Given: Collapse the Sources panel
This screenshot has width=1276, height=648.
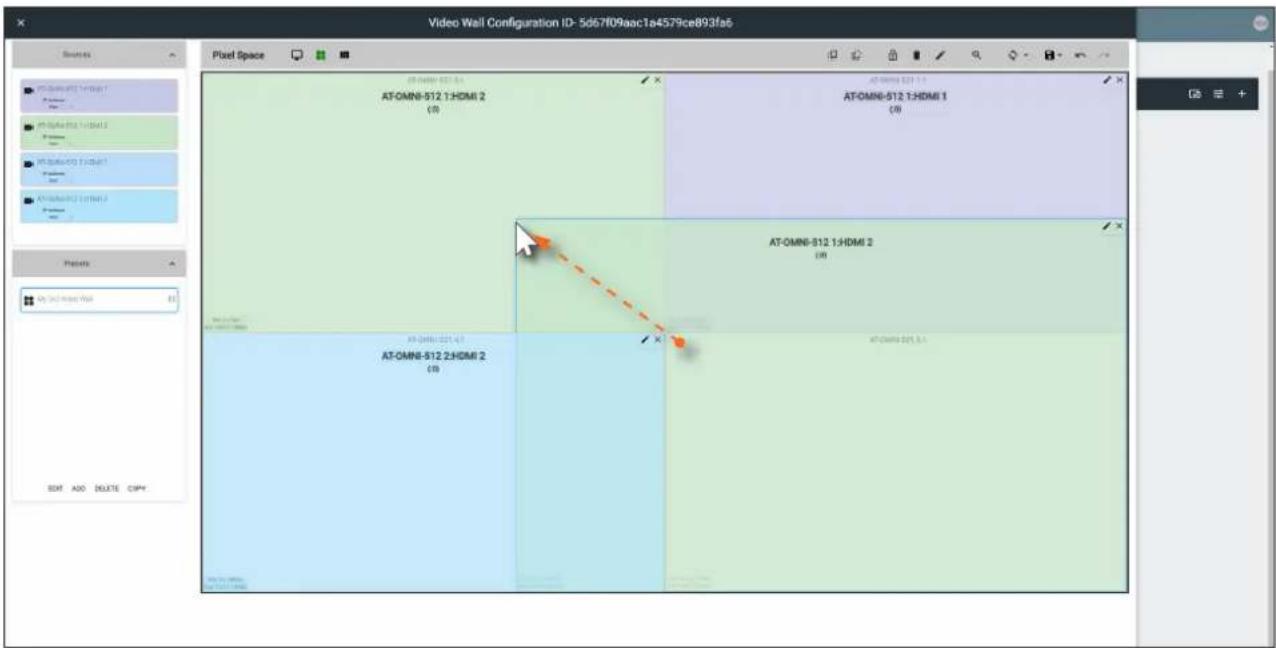Looking at the screenshot, I should click(173, 55).
